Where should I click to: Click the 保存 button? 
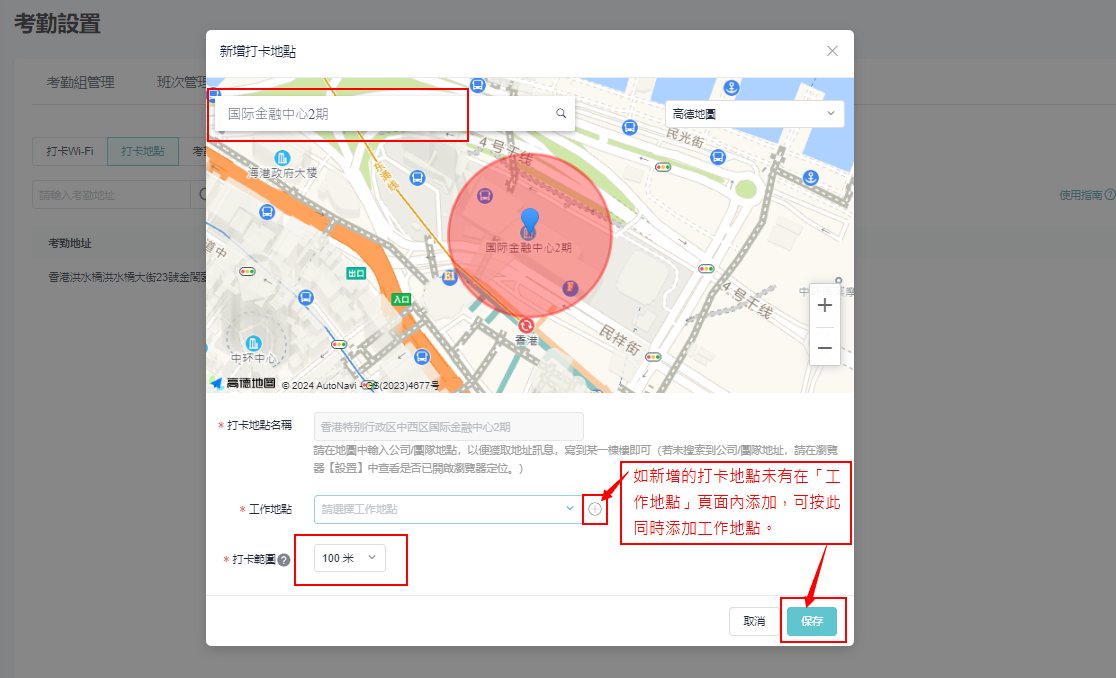(811, 621)
